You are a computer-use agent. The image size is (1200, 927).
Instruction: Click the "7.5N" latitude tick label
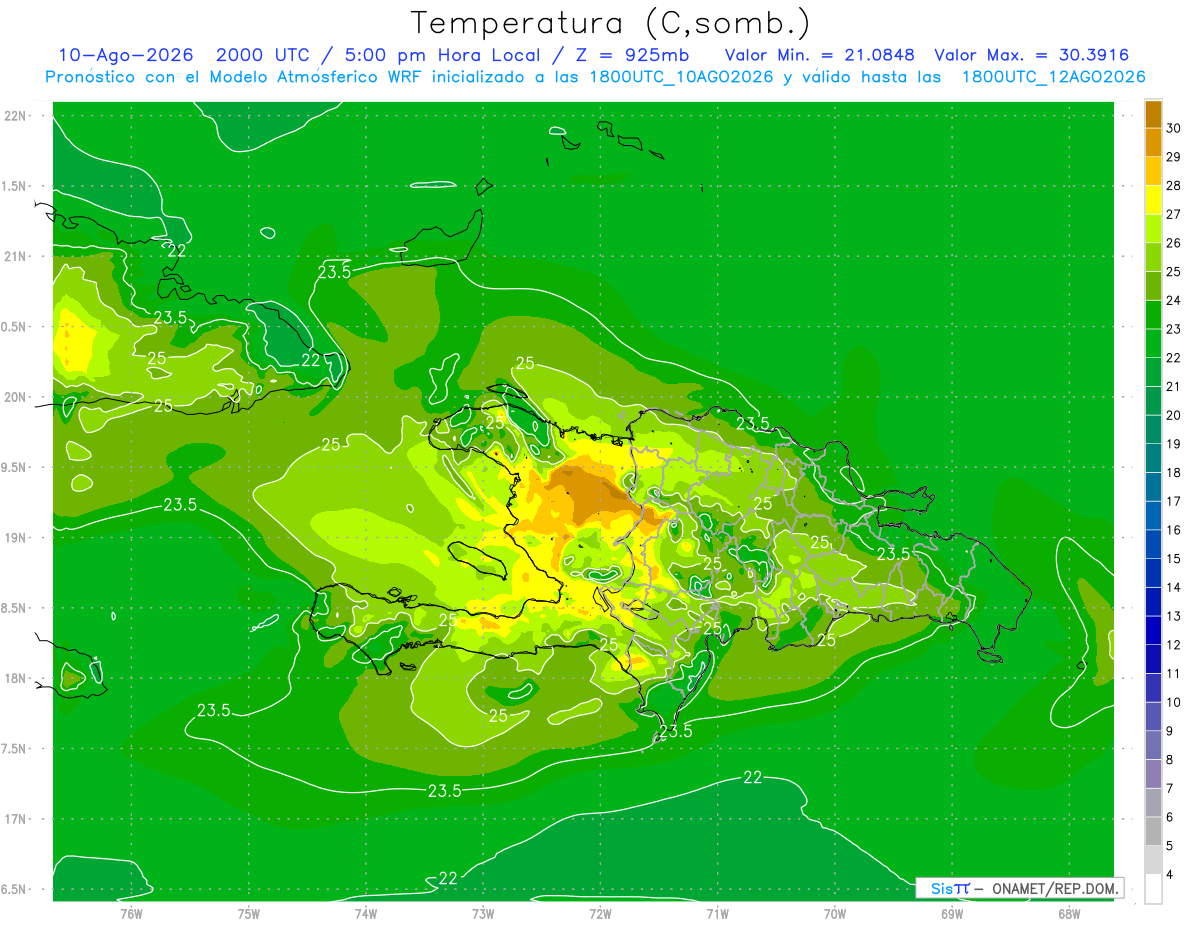[x=15, y=749]
